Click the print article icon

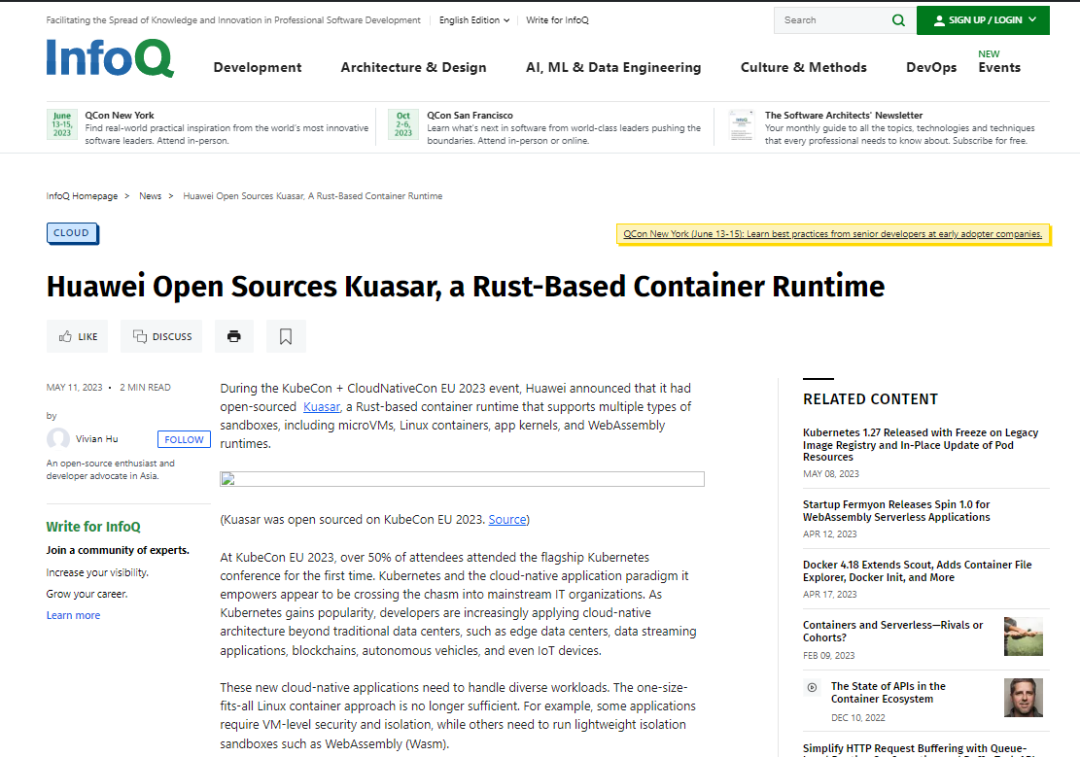click(x=234, y=336)
